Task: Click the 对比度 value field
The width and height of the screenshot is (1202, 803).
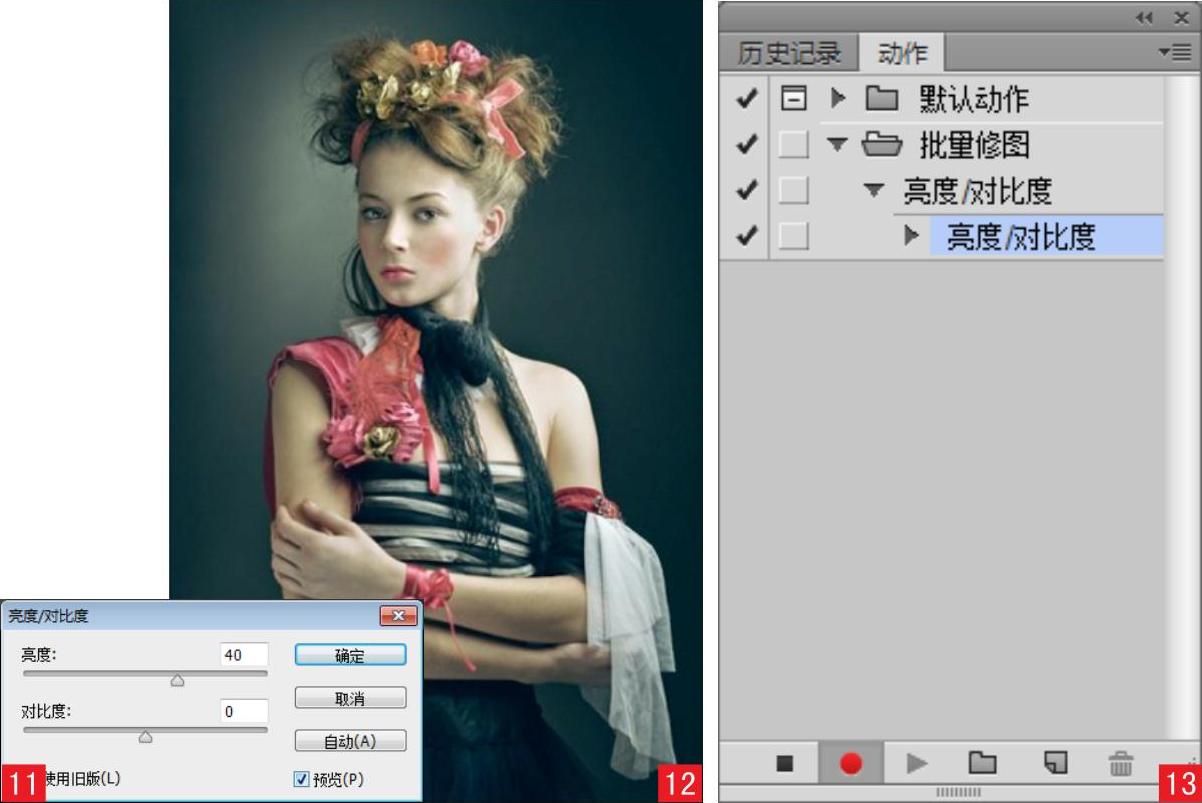Action: (244, 711)
